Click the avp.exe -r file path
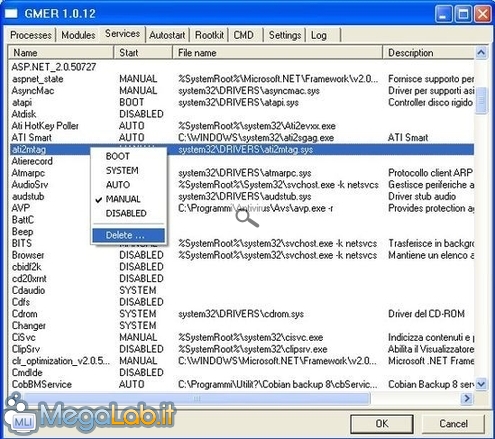The width and height of the screenshot is (495, 439). [256, 208]
